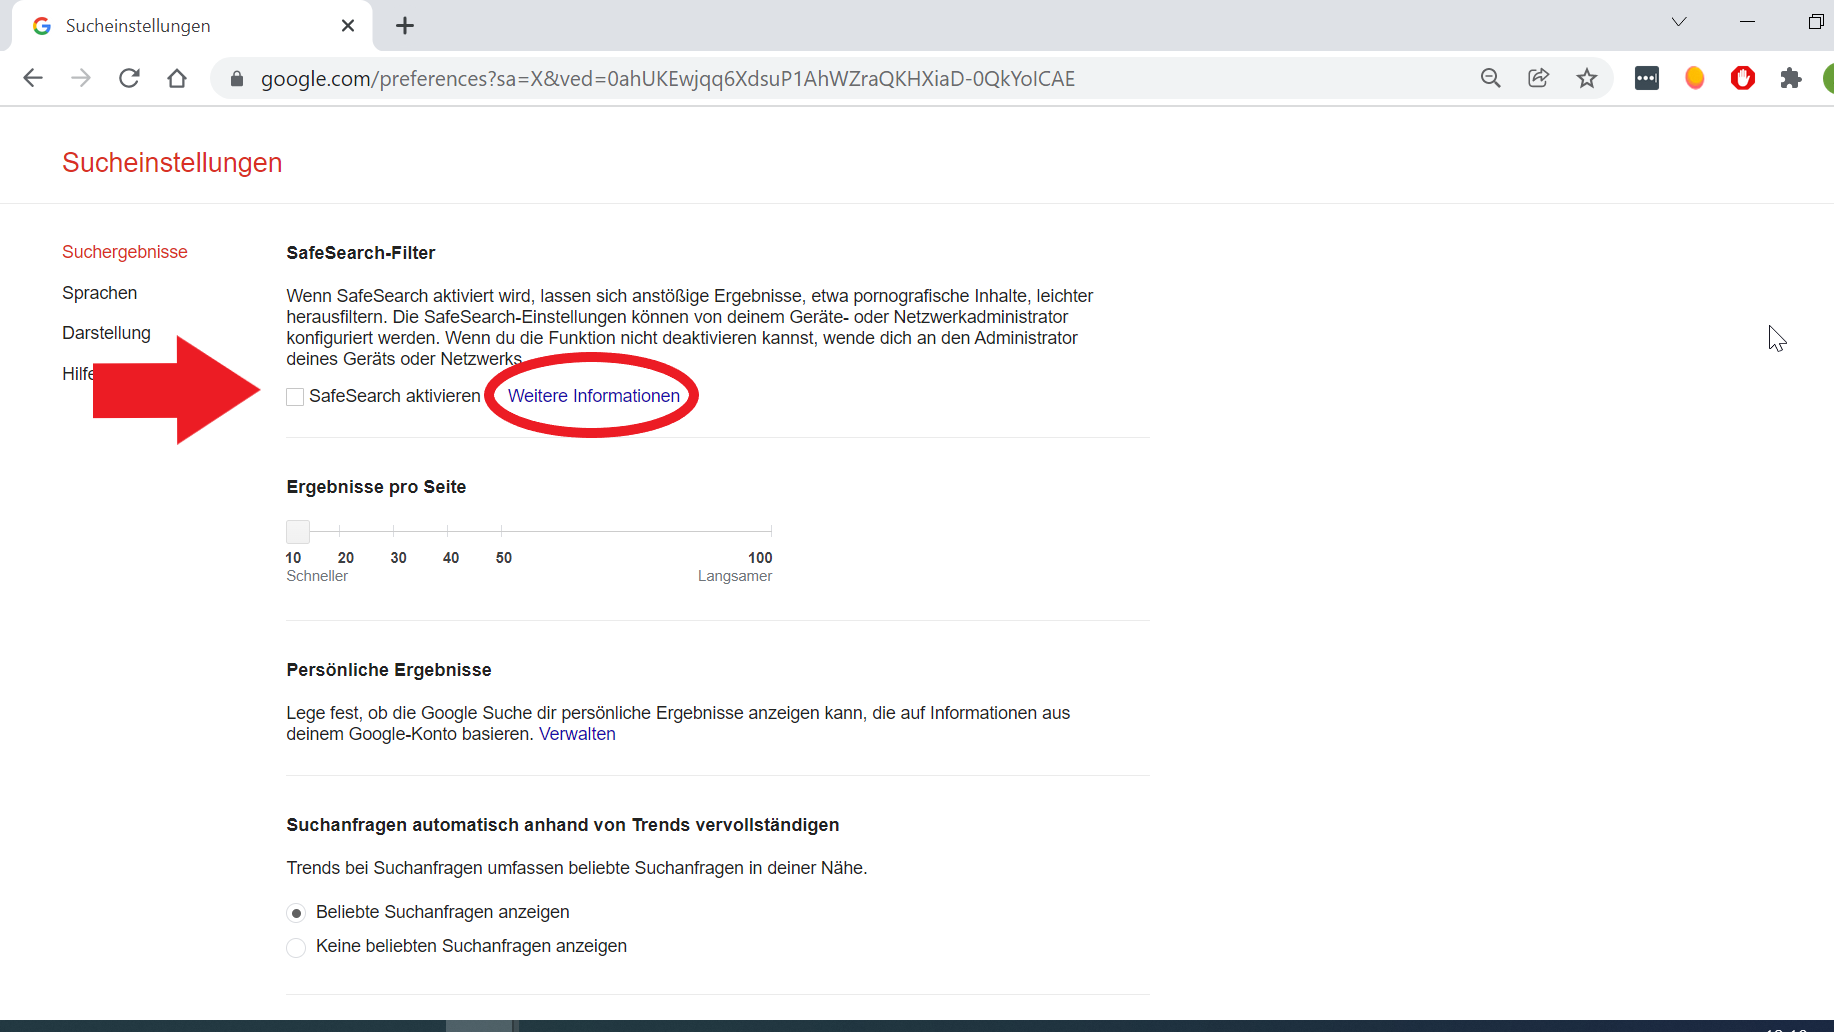
Task: Click the 50 tick label
Action: click(x=504, y=558)
